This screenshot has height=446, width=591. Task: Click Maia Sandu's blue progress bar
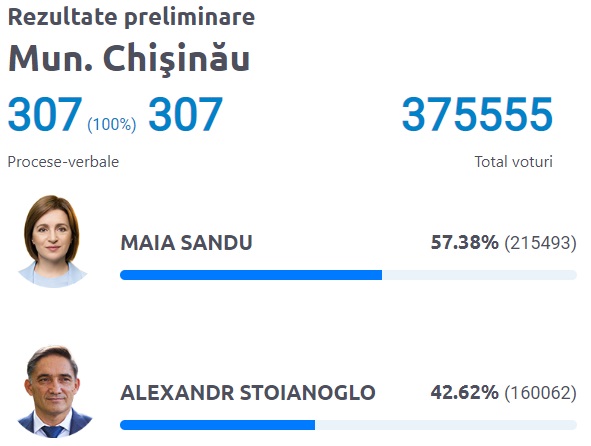click(251, 275)
